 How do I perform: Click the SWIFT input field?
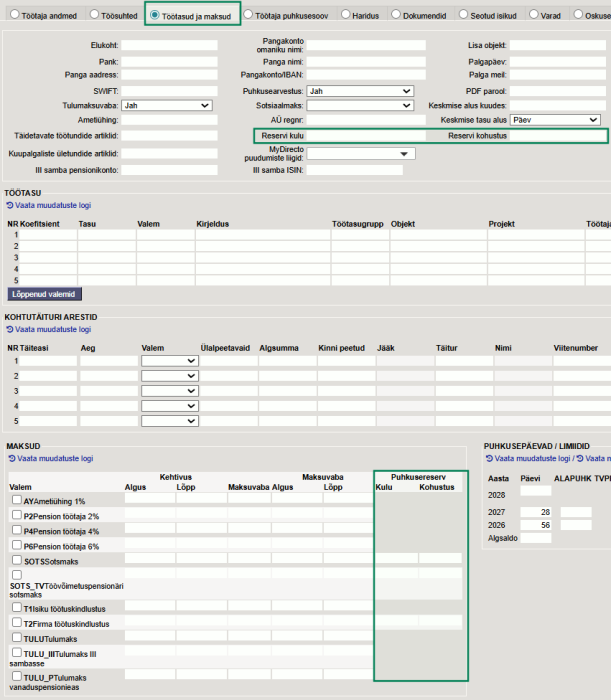coord(170,91)
